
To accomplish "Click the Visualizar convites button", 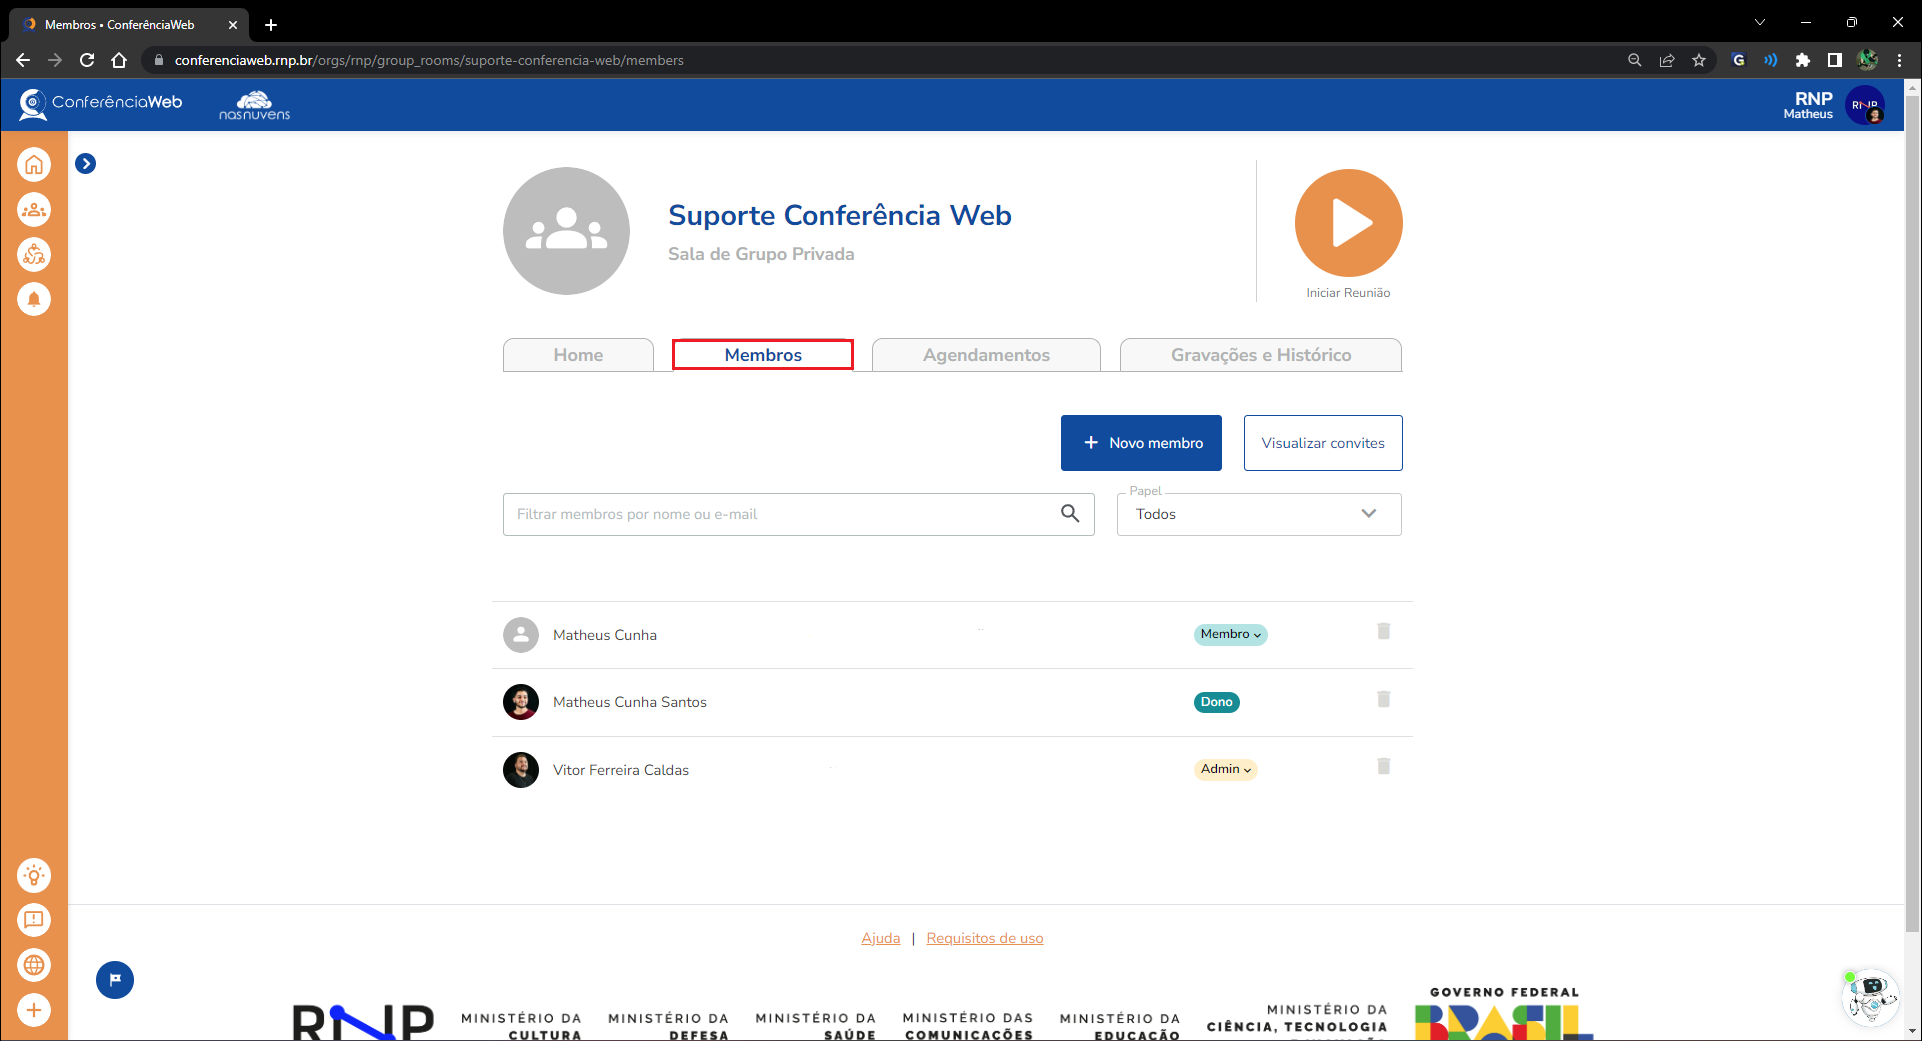I will click(1322, 443).
